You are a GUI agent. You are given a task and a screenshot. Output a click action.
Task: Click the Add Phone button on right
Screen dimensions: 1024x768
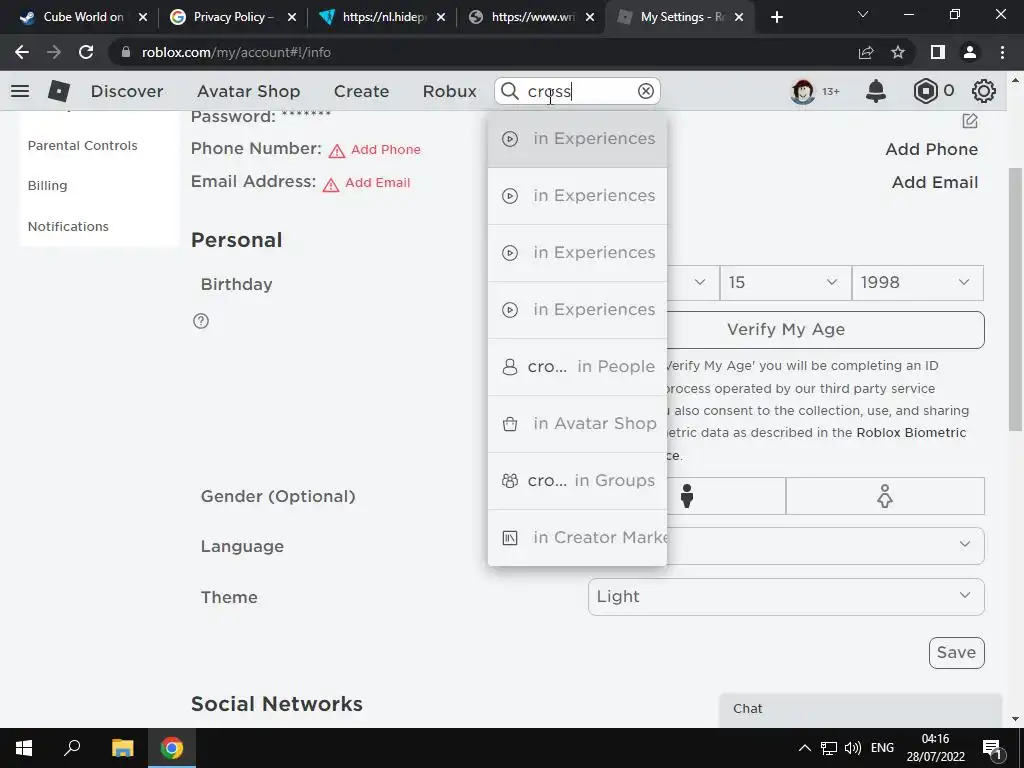tap(931, 150)
